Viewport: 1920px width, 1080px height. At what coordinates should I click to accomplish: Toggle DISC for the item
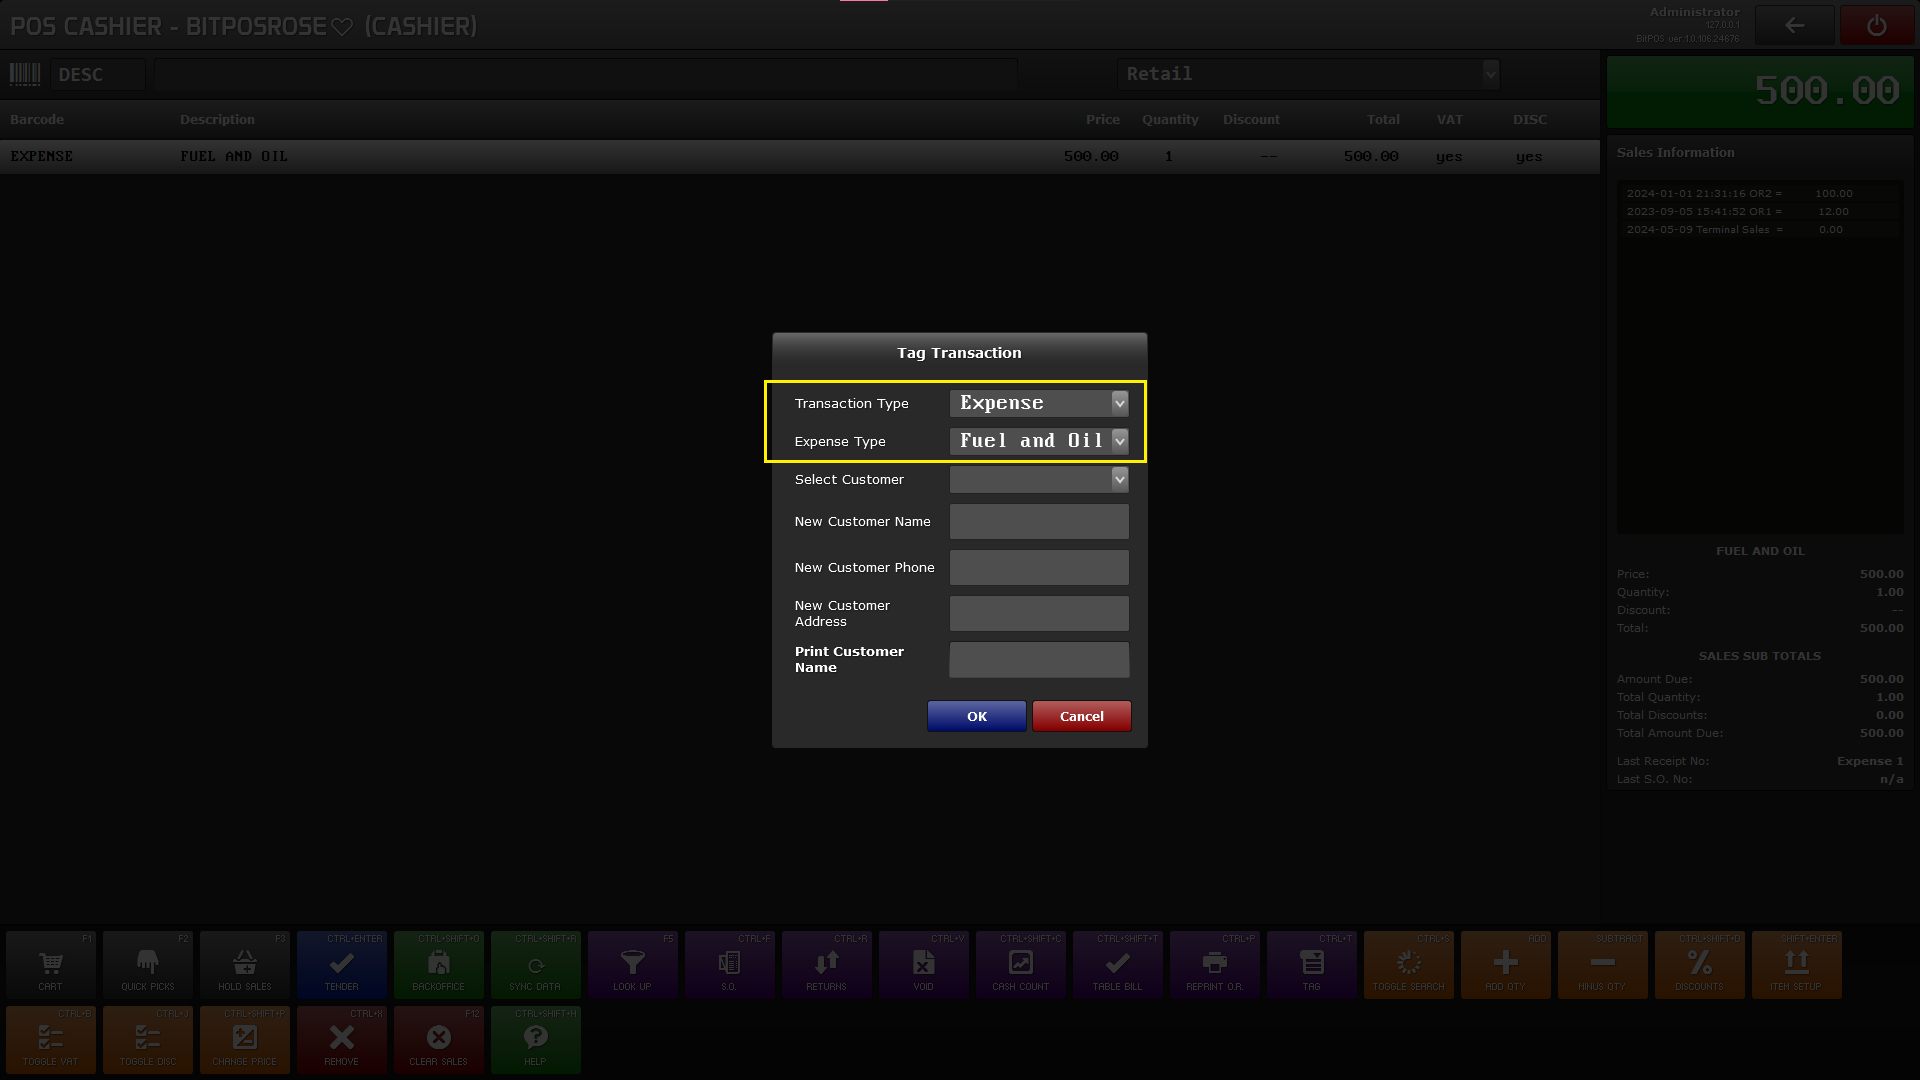pyautogui.click(x=148, y=1040)
